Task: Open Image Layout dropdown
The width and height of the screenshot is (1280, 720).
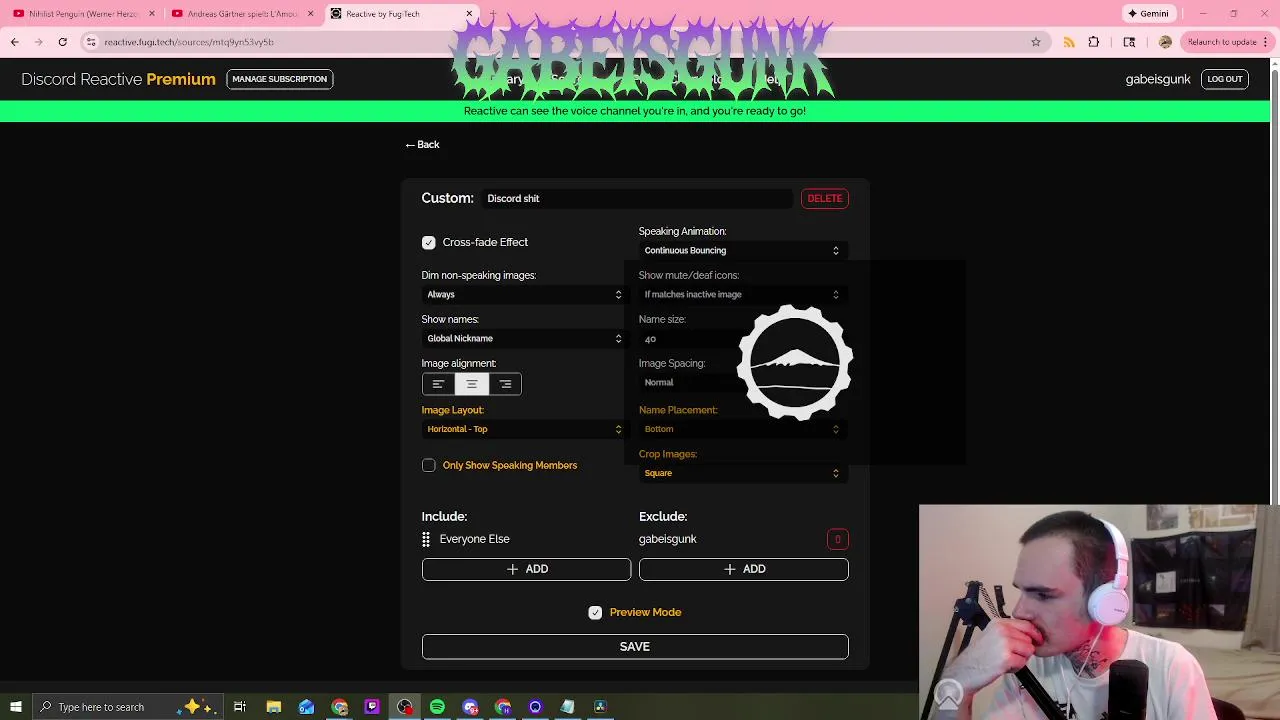Action: tap(525, 429)
